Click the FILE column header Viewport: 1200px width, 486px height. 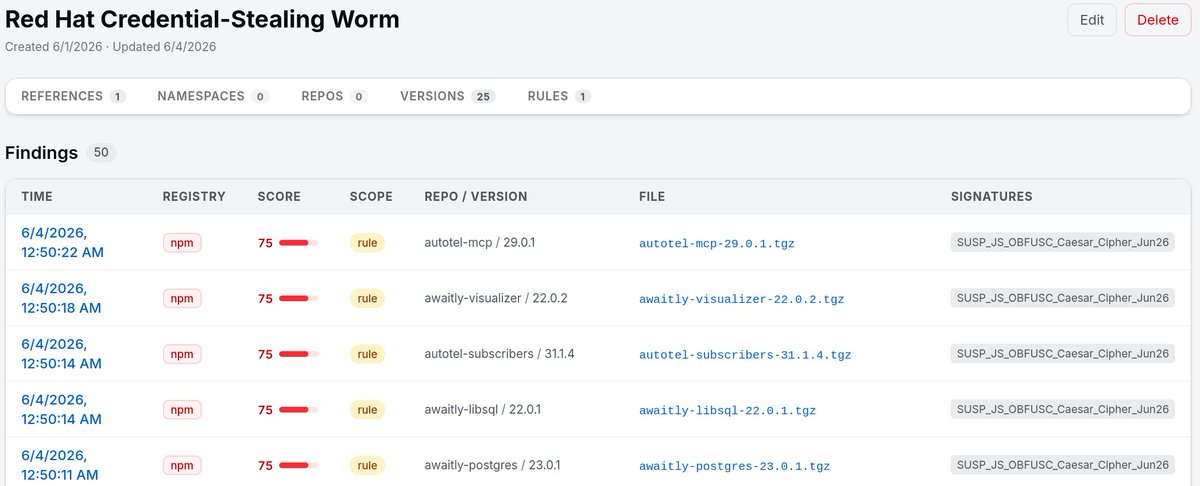coord(652,197)
